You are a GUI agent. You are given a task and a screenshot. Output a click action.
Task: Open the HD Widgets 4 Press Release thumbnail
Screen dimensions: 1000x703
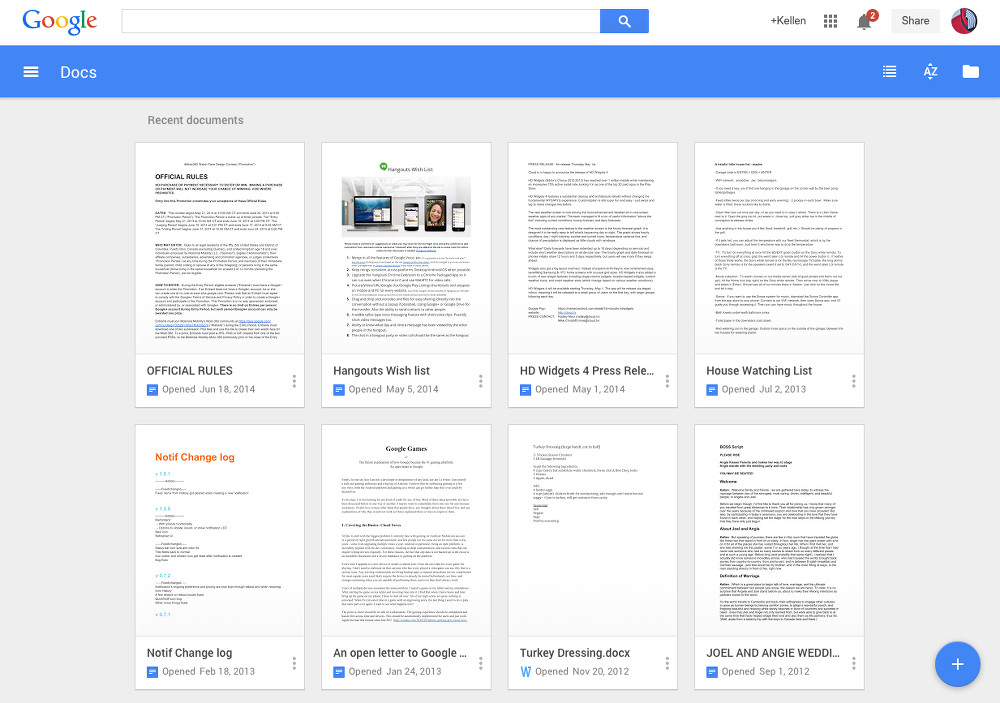point(592,249)
